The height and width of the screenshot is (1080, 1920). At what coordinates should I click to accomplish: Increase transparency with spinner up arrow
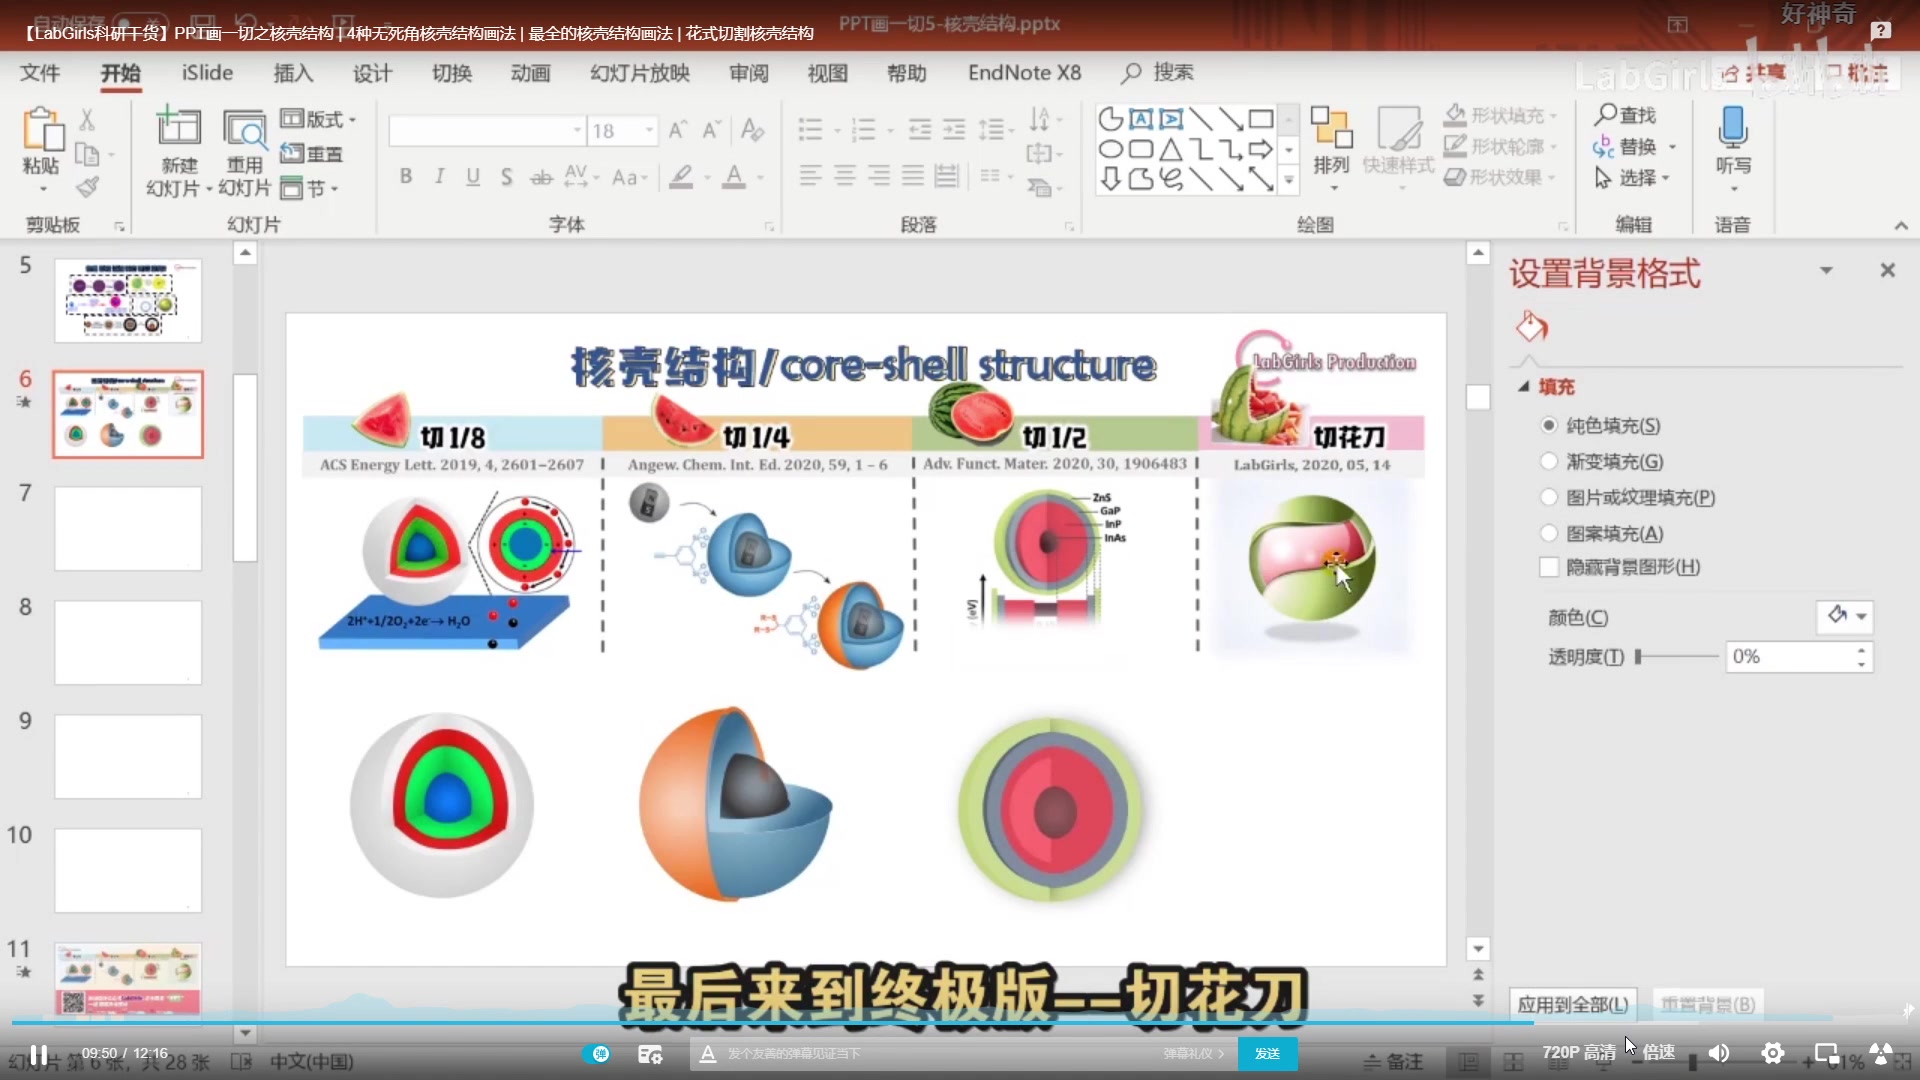point(1861,650)
